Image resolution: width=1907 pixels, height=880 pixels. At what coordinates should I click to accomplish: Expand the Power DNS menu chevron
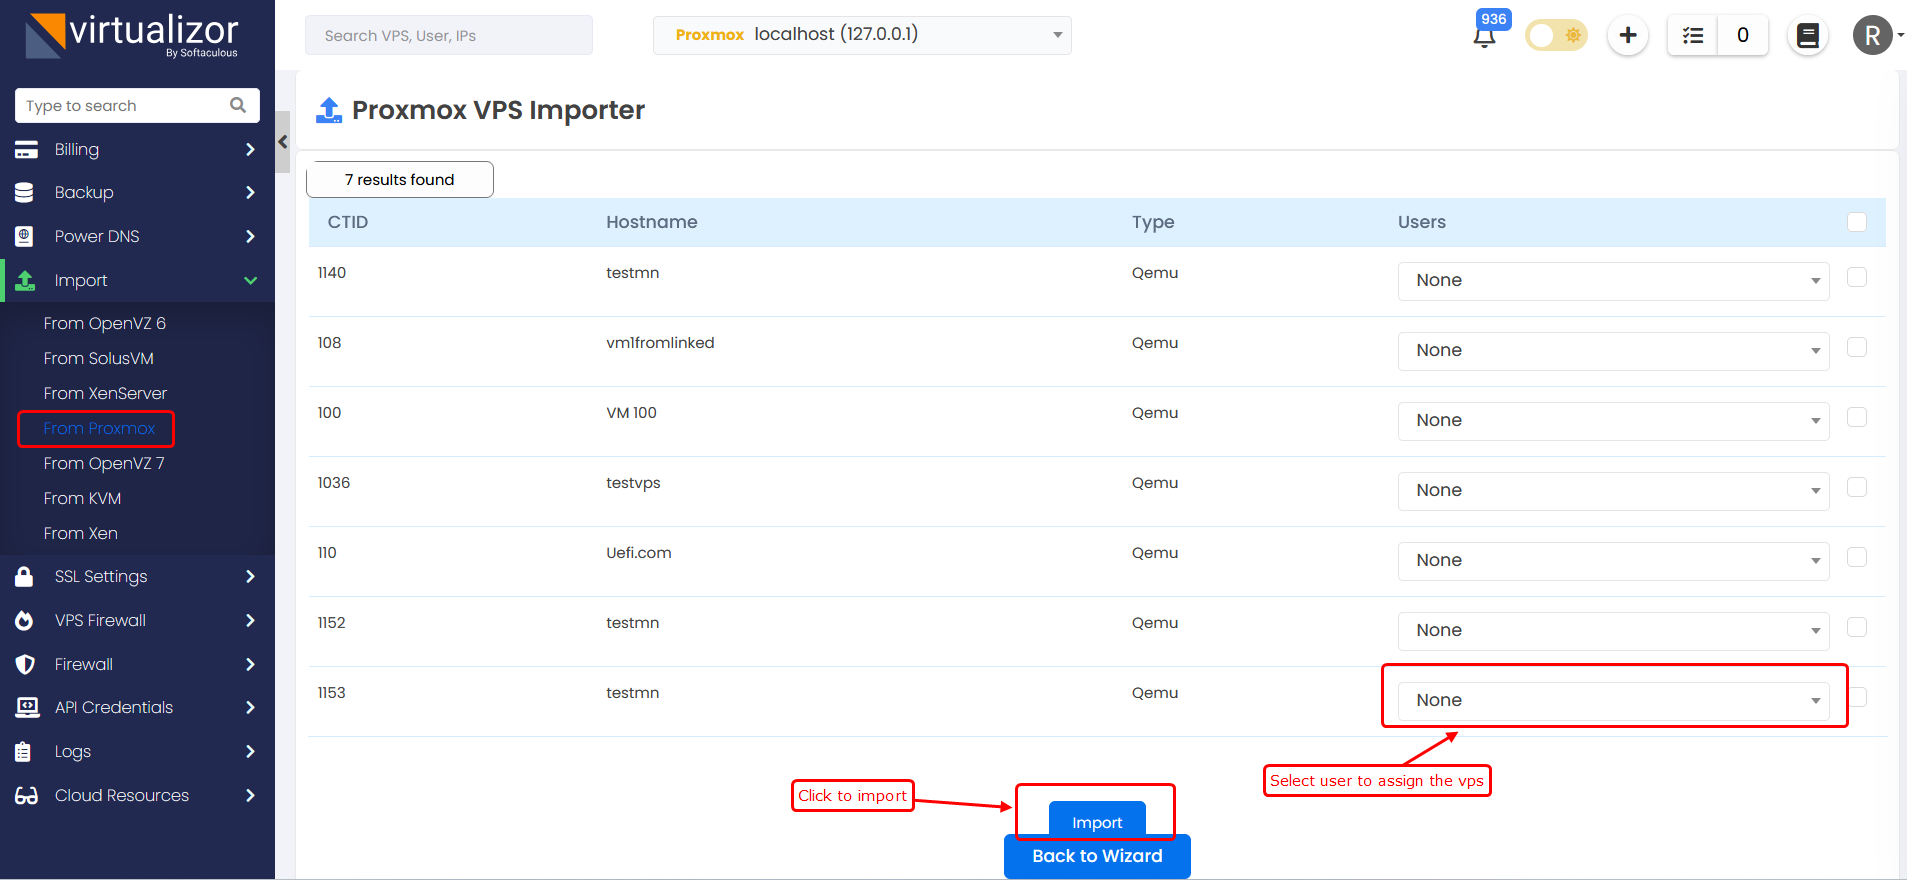[x=250, y=236]
